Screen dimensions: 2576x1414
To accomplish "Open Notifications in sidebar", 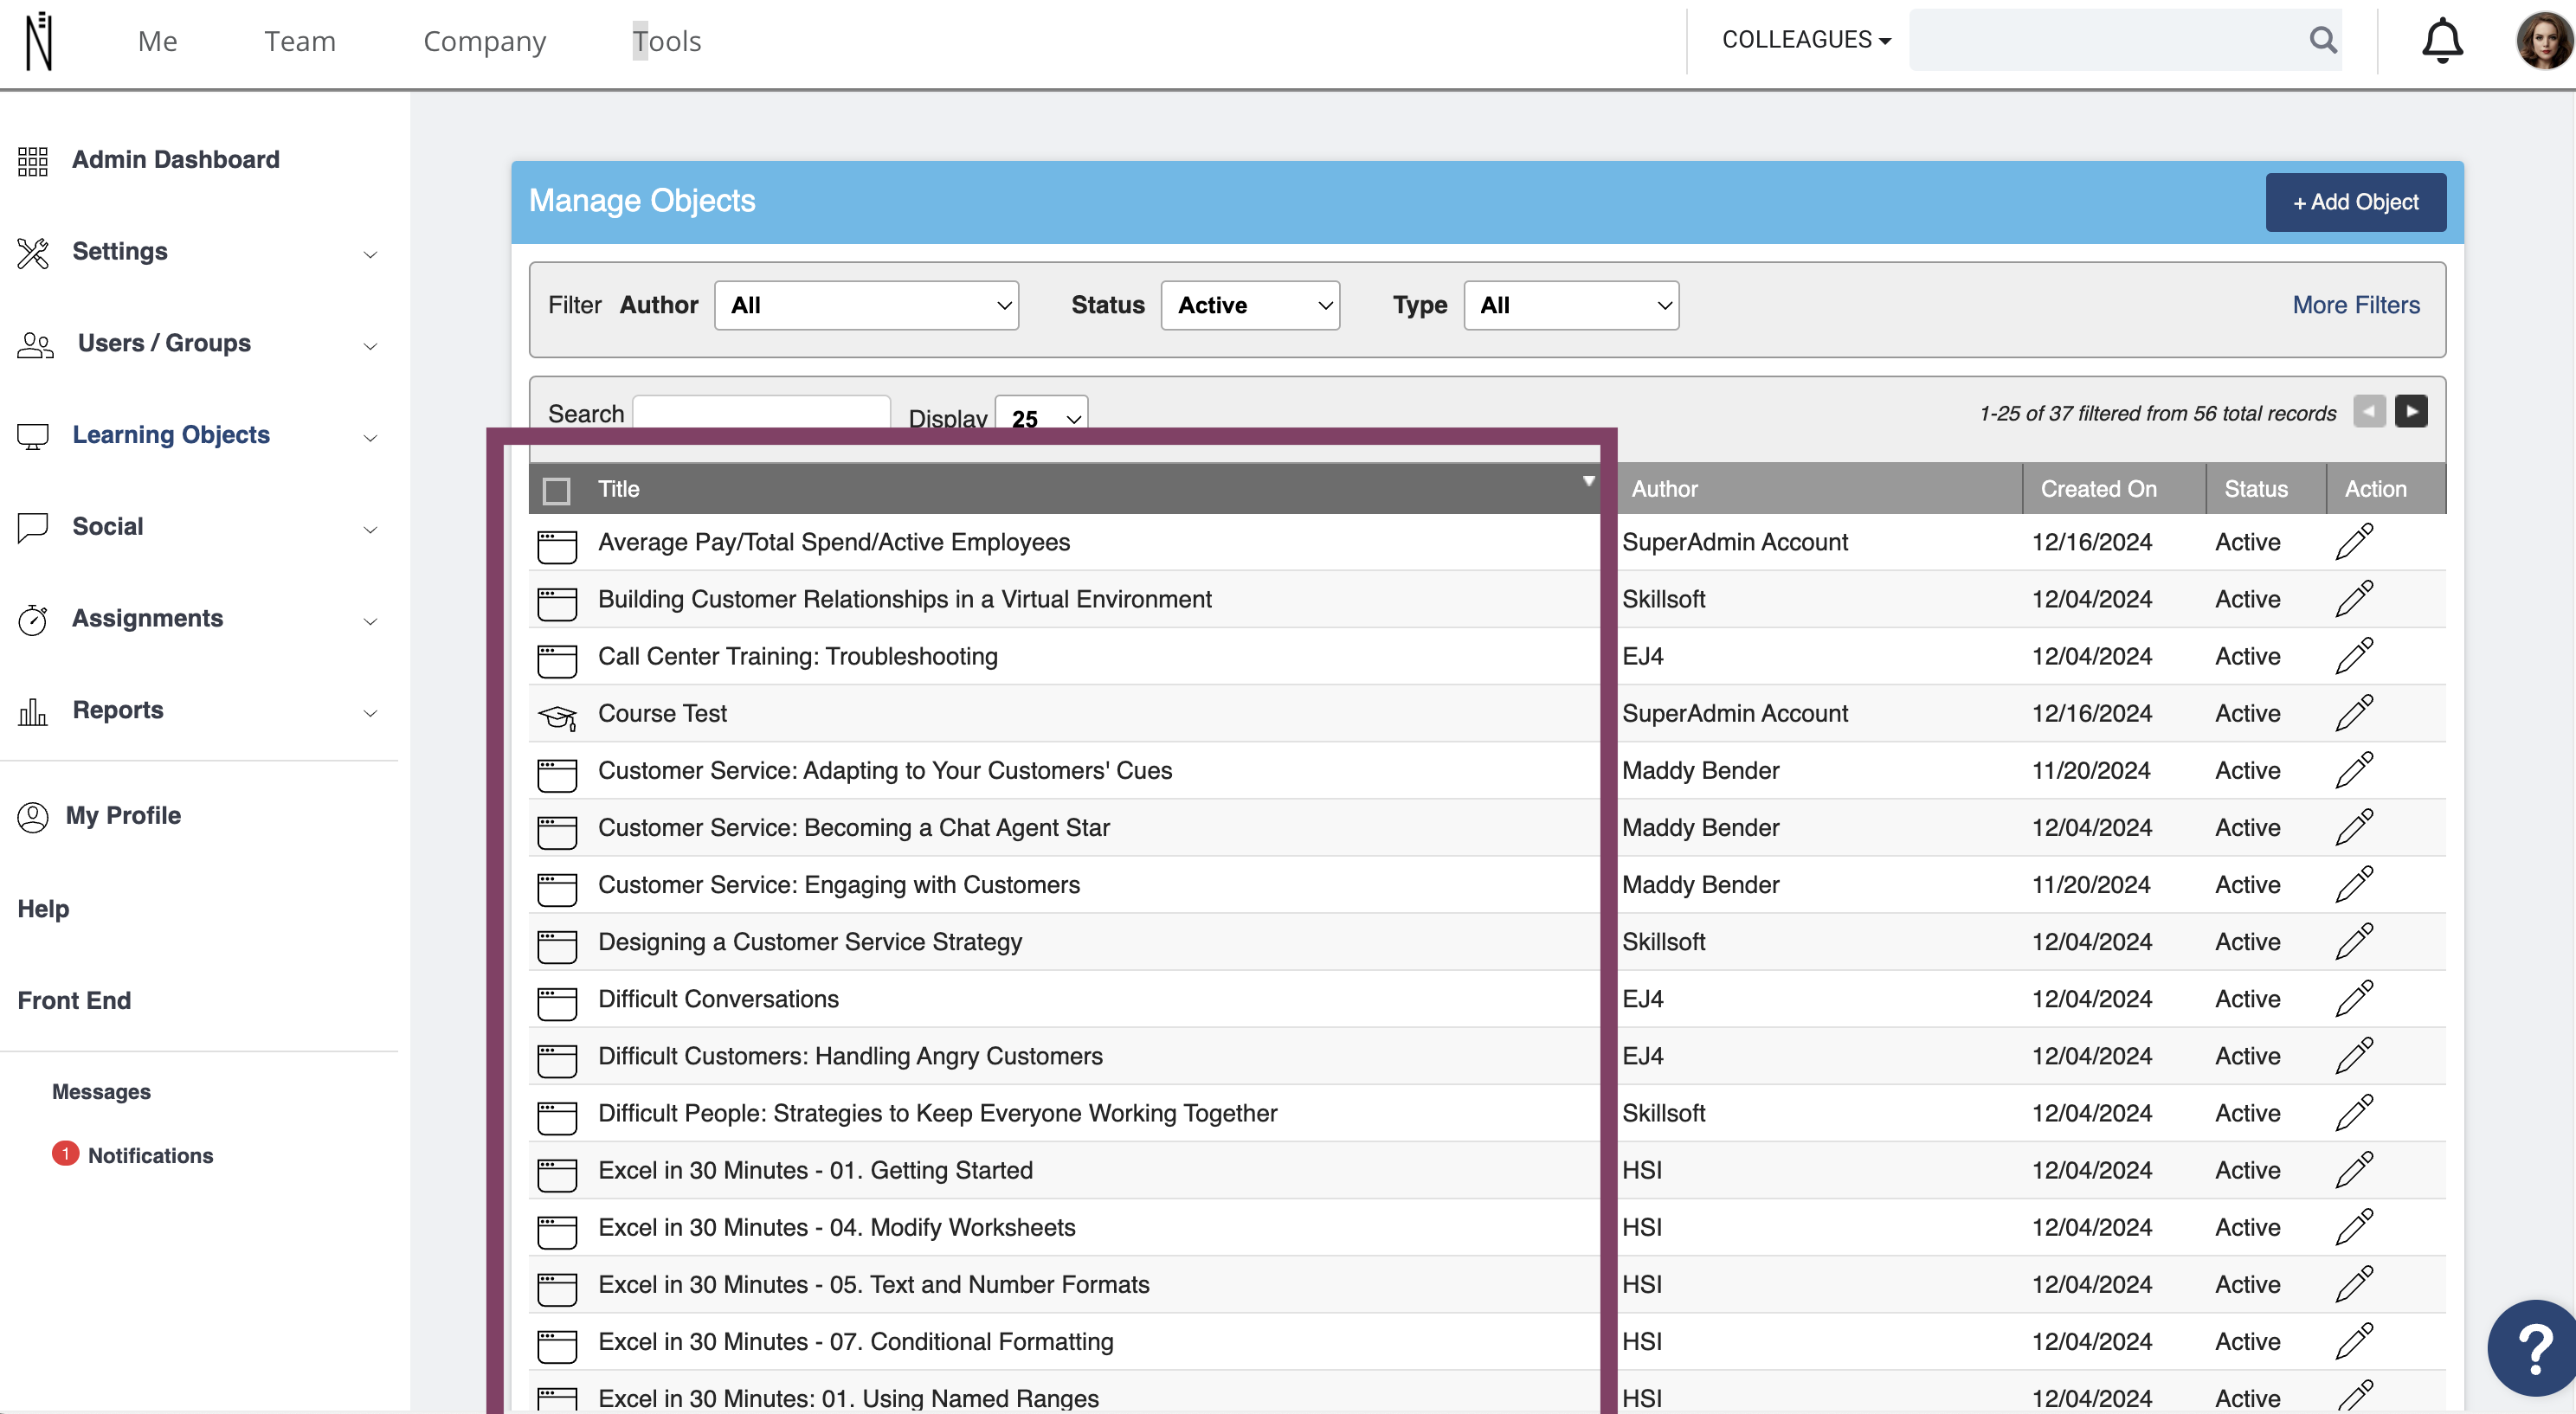I will pos(150,1156).
